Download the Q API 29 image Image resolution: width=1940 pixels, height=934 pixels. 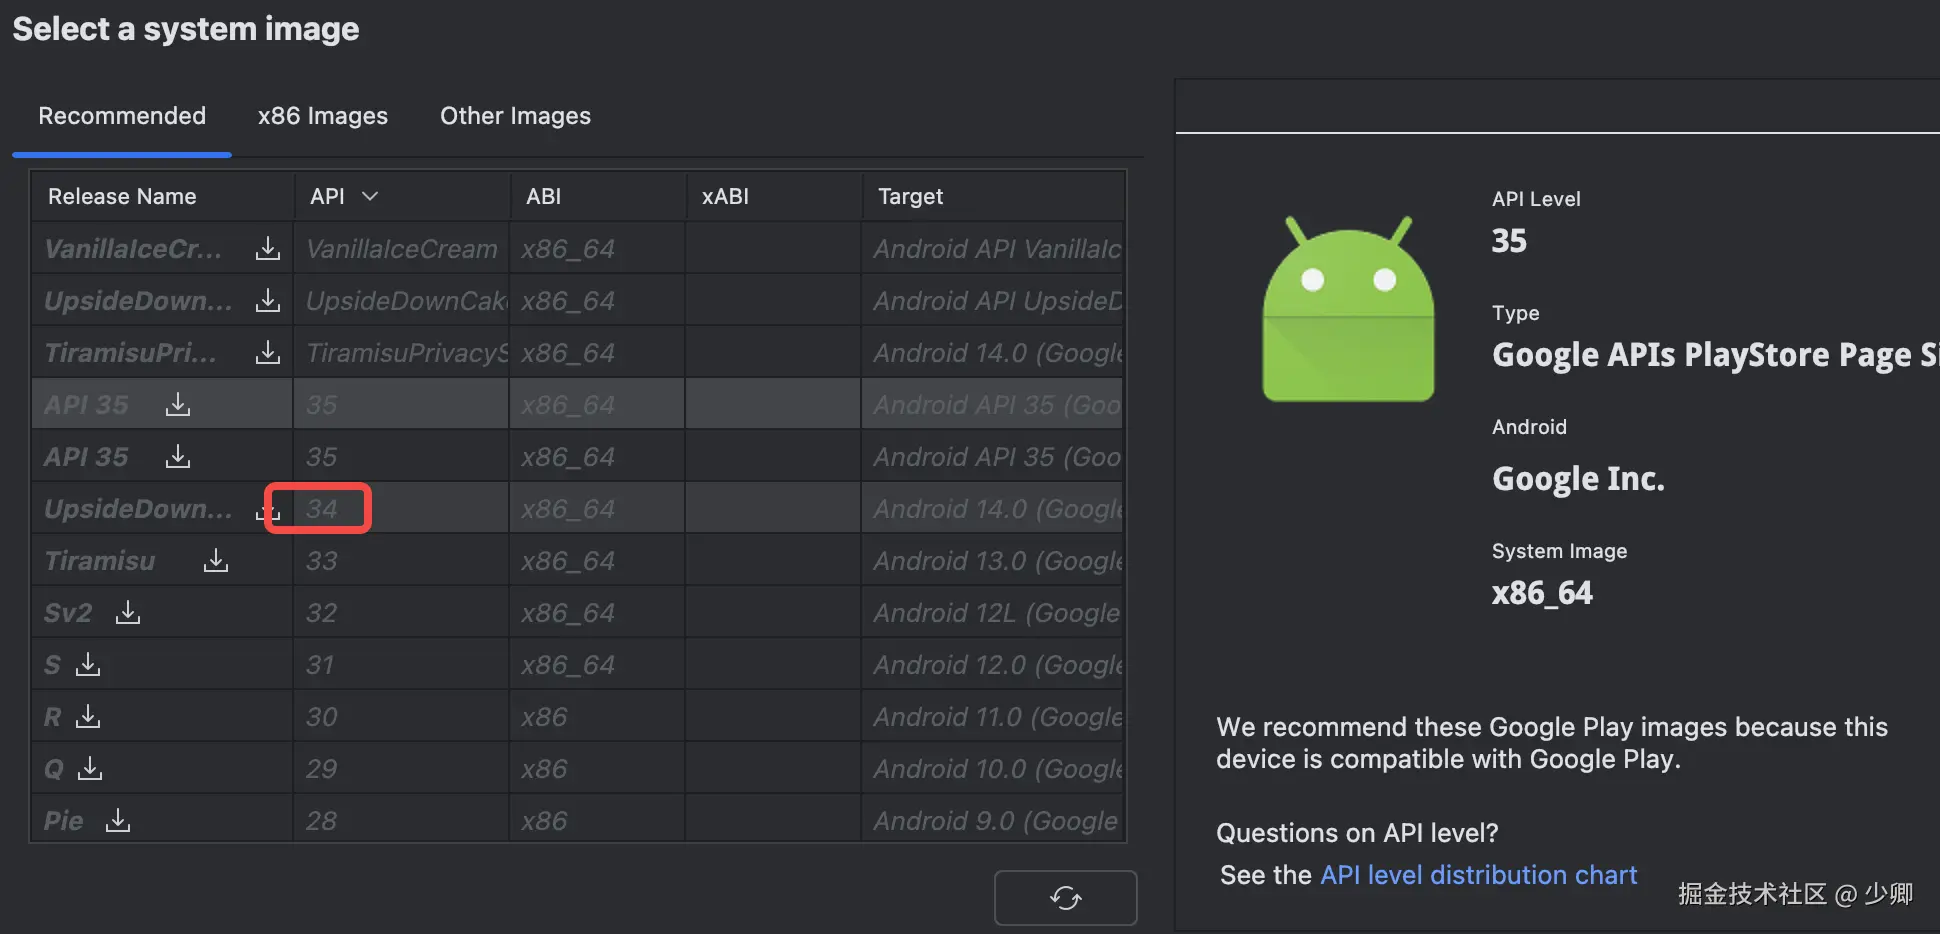point(90,768)
